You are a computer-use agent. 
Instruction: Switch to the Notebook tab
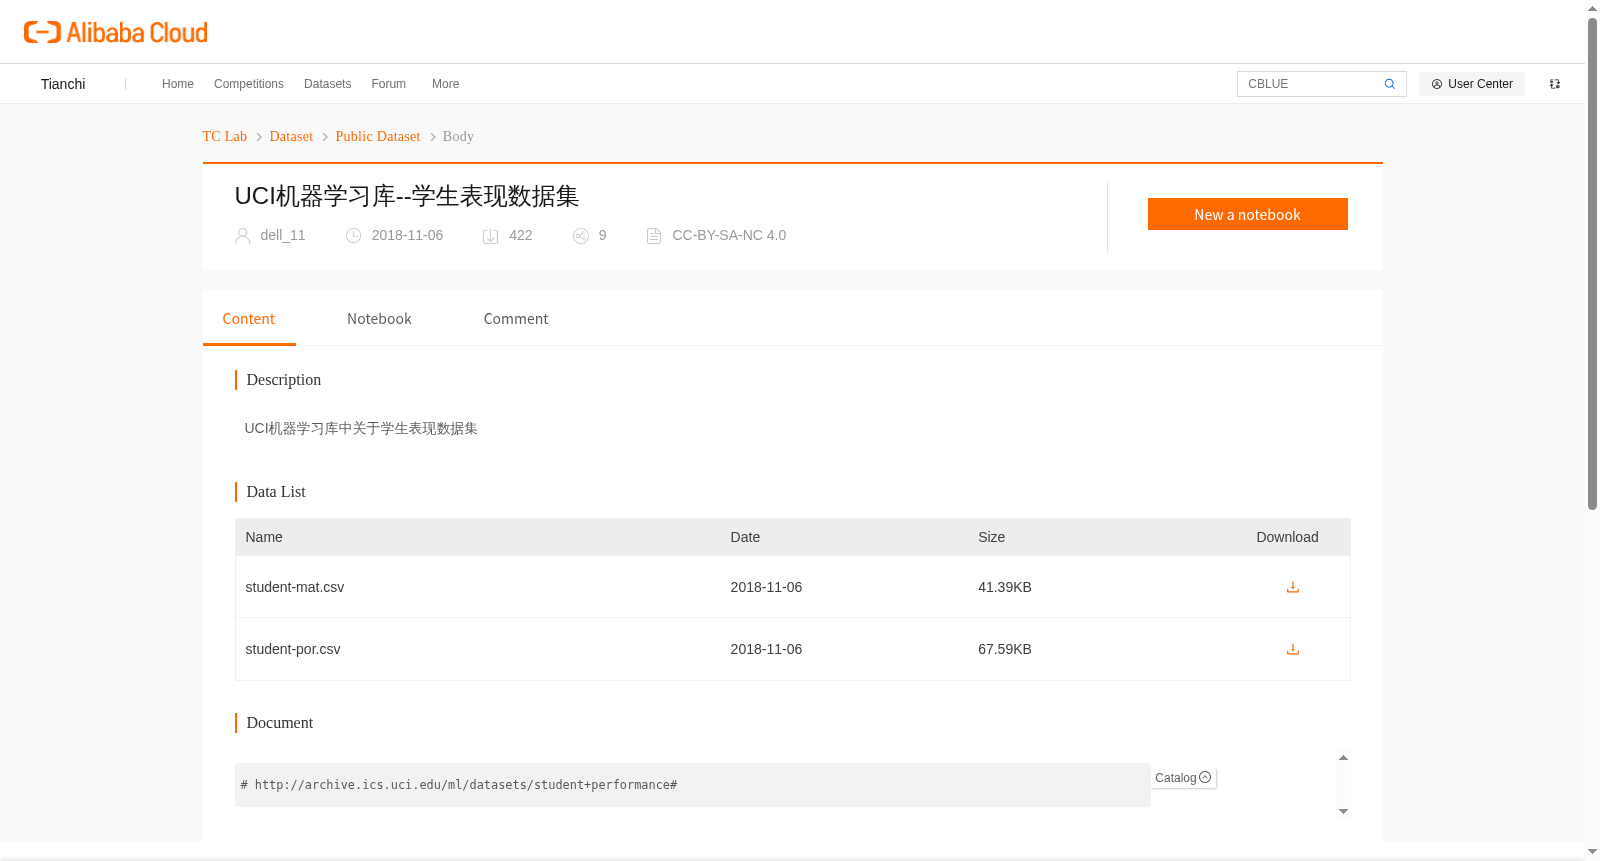[x=379, y=319]
